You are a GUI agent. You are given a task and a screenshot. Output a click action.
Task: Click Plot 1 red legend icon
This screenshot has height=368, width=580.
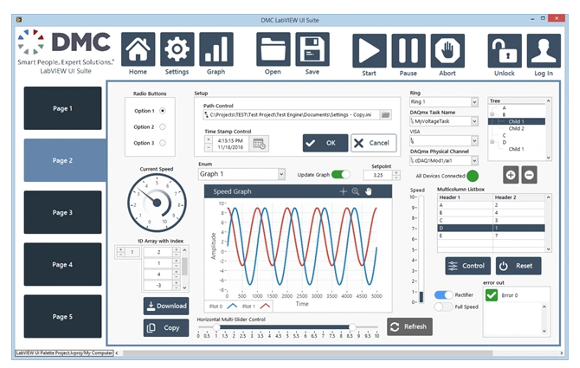tap(265, 306)
